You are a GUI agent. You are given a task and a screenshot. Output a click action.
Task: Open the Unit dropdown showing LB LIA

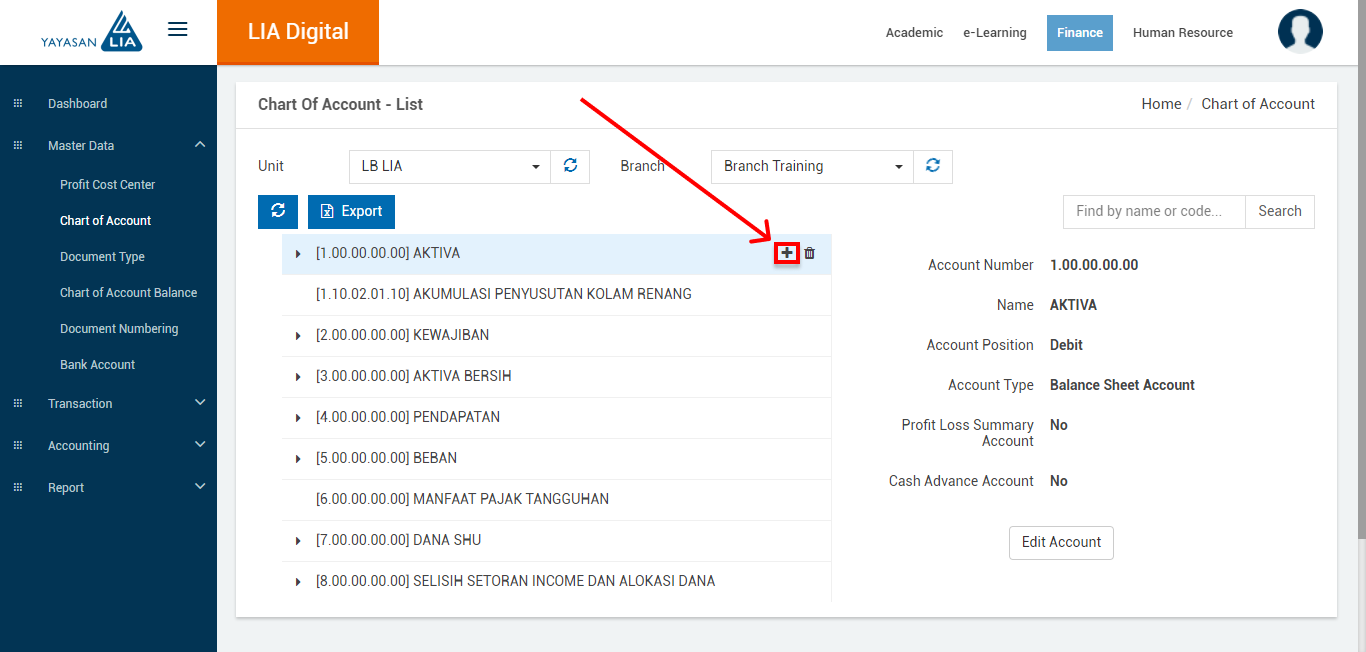[x=449, y=166]
